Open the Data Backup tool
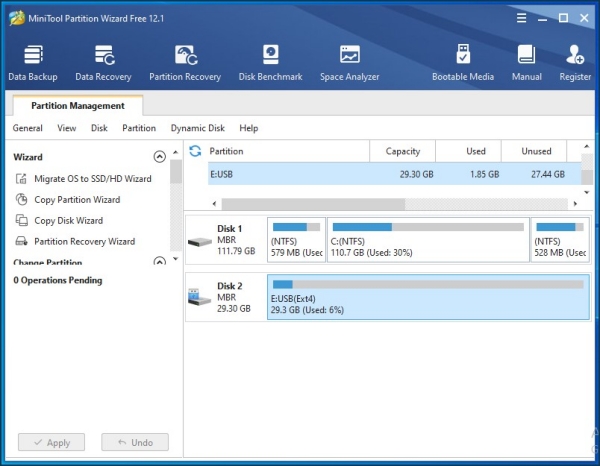Image resolution: width=600 pixels, height=466 pixels. coord(33,63)
